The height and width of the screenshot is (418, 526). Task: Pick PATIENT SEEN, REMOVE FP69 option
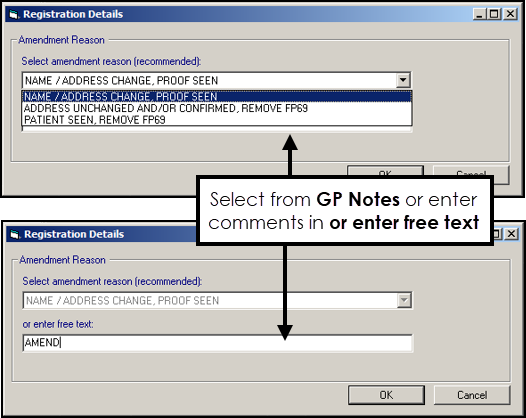pos(217,120)
